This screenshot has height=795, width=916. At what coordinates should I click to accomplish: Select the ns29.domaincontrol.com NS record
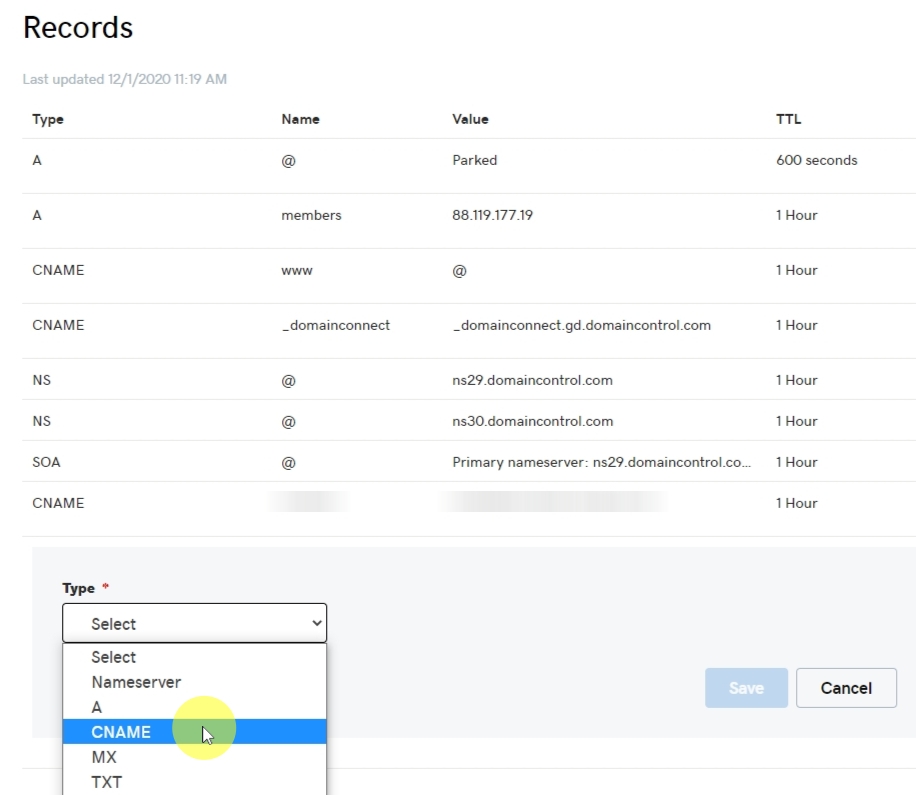point(400,380)
